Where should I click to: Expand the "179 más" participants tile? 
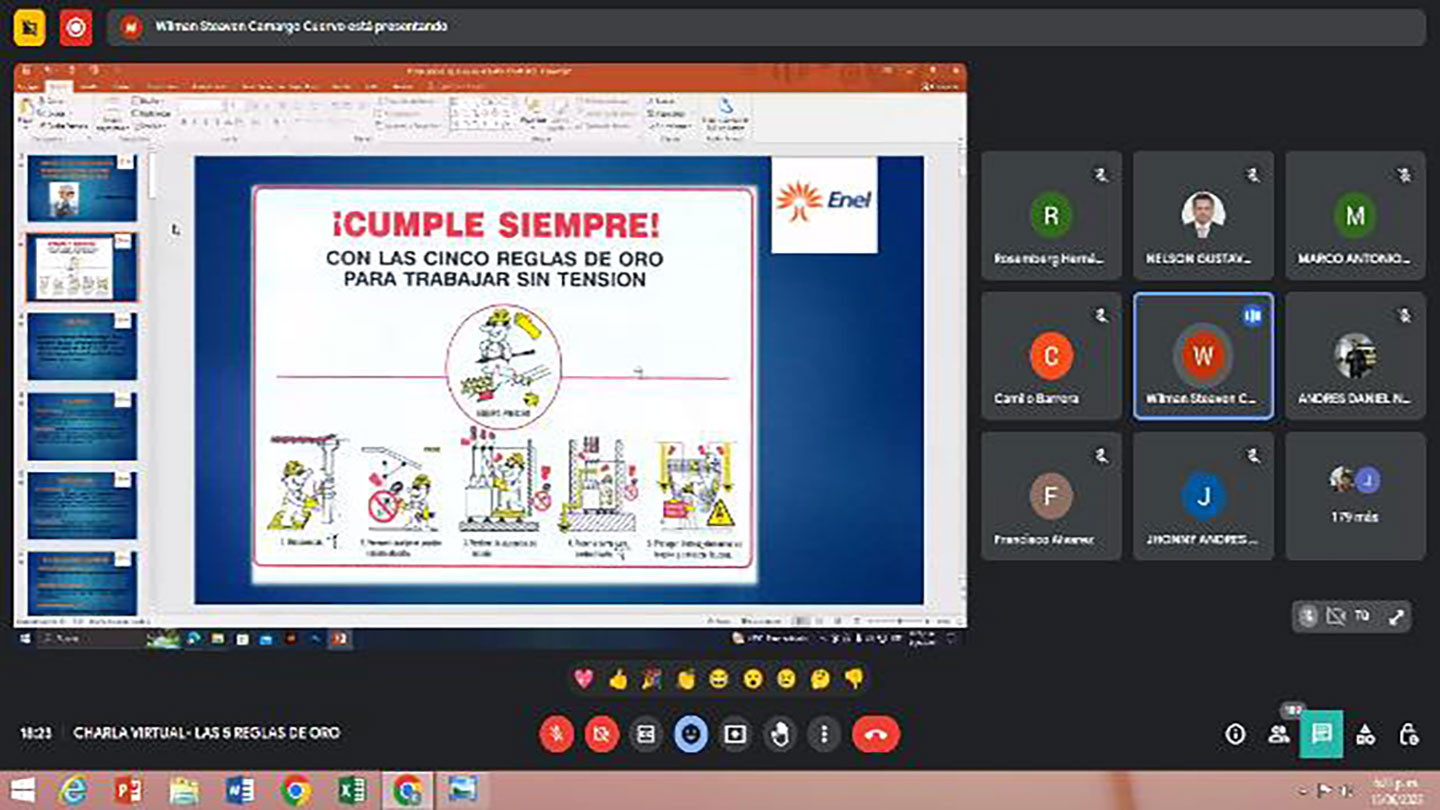point(1355,496)
